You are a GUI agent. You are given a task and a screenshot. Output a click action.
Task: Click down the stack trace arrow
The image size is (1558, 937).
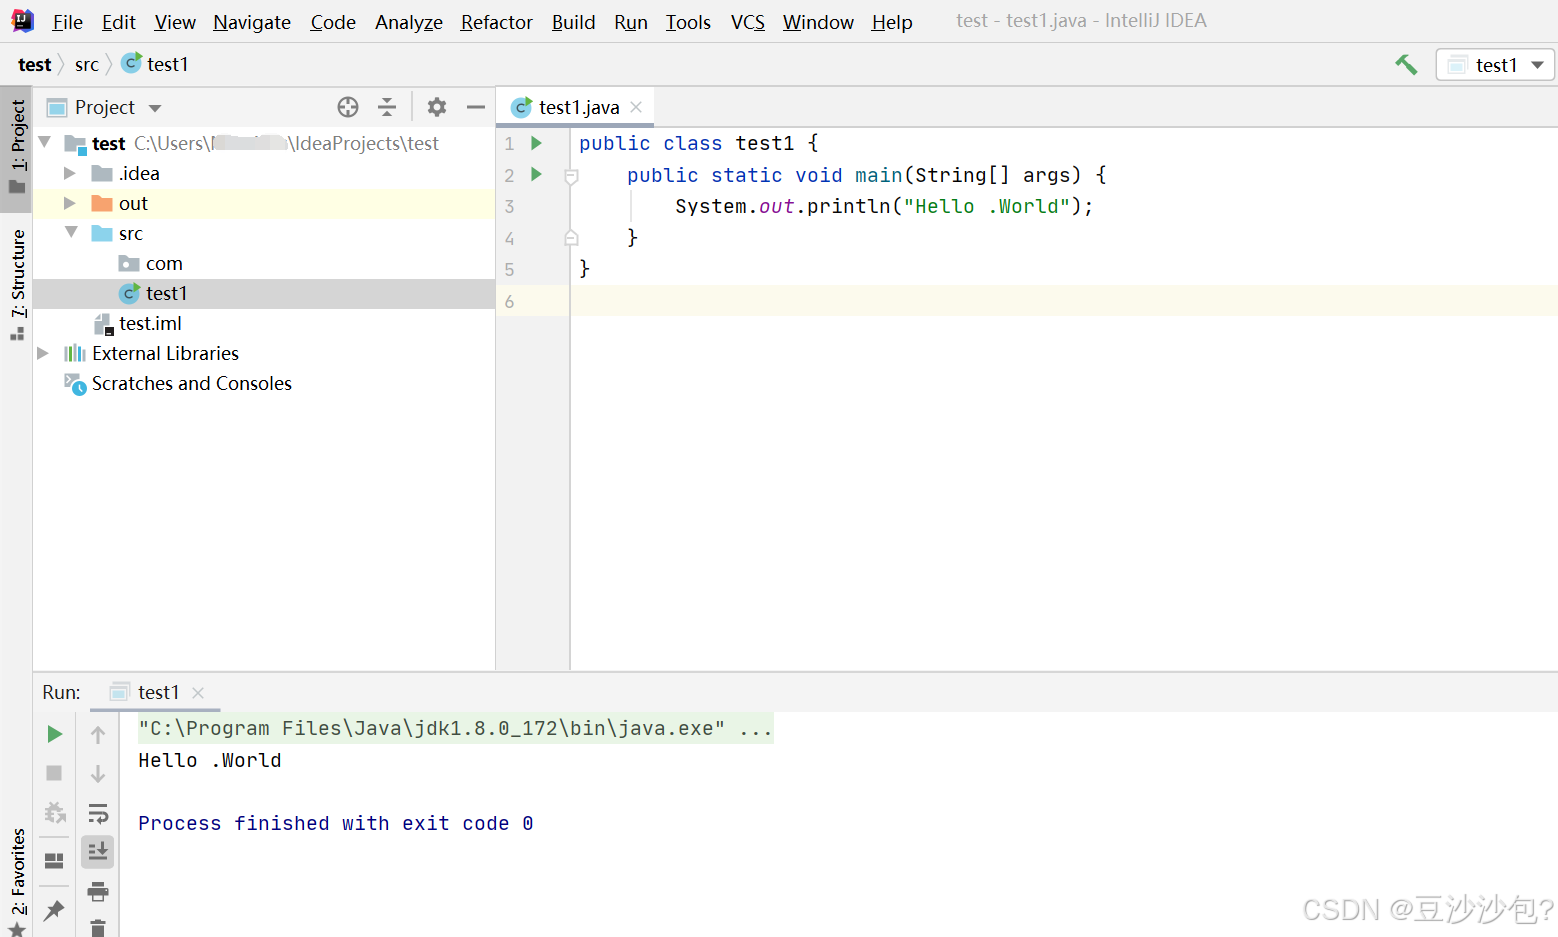(98, 773)
